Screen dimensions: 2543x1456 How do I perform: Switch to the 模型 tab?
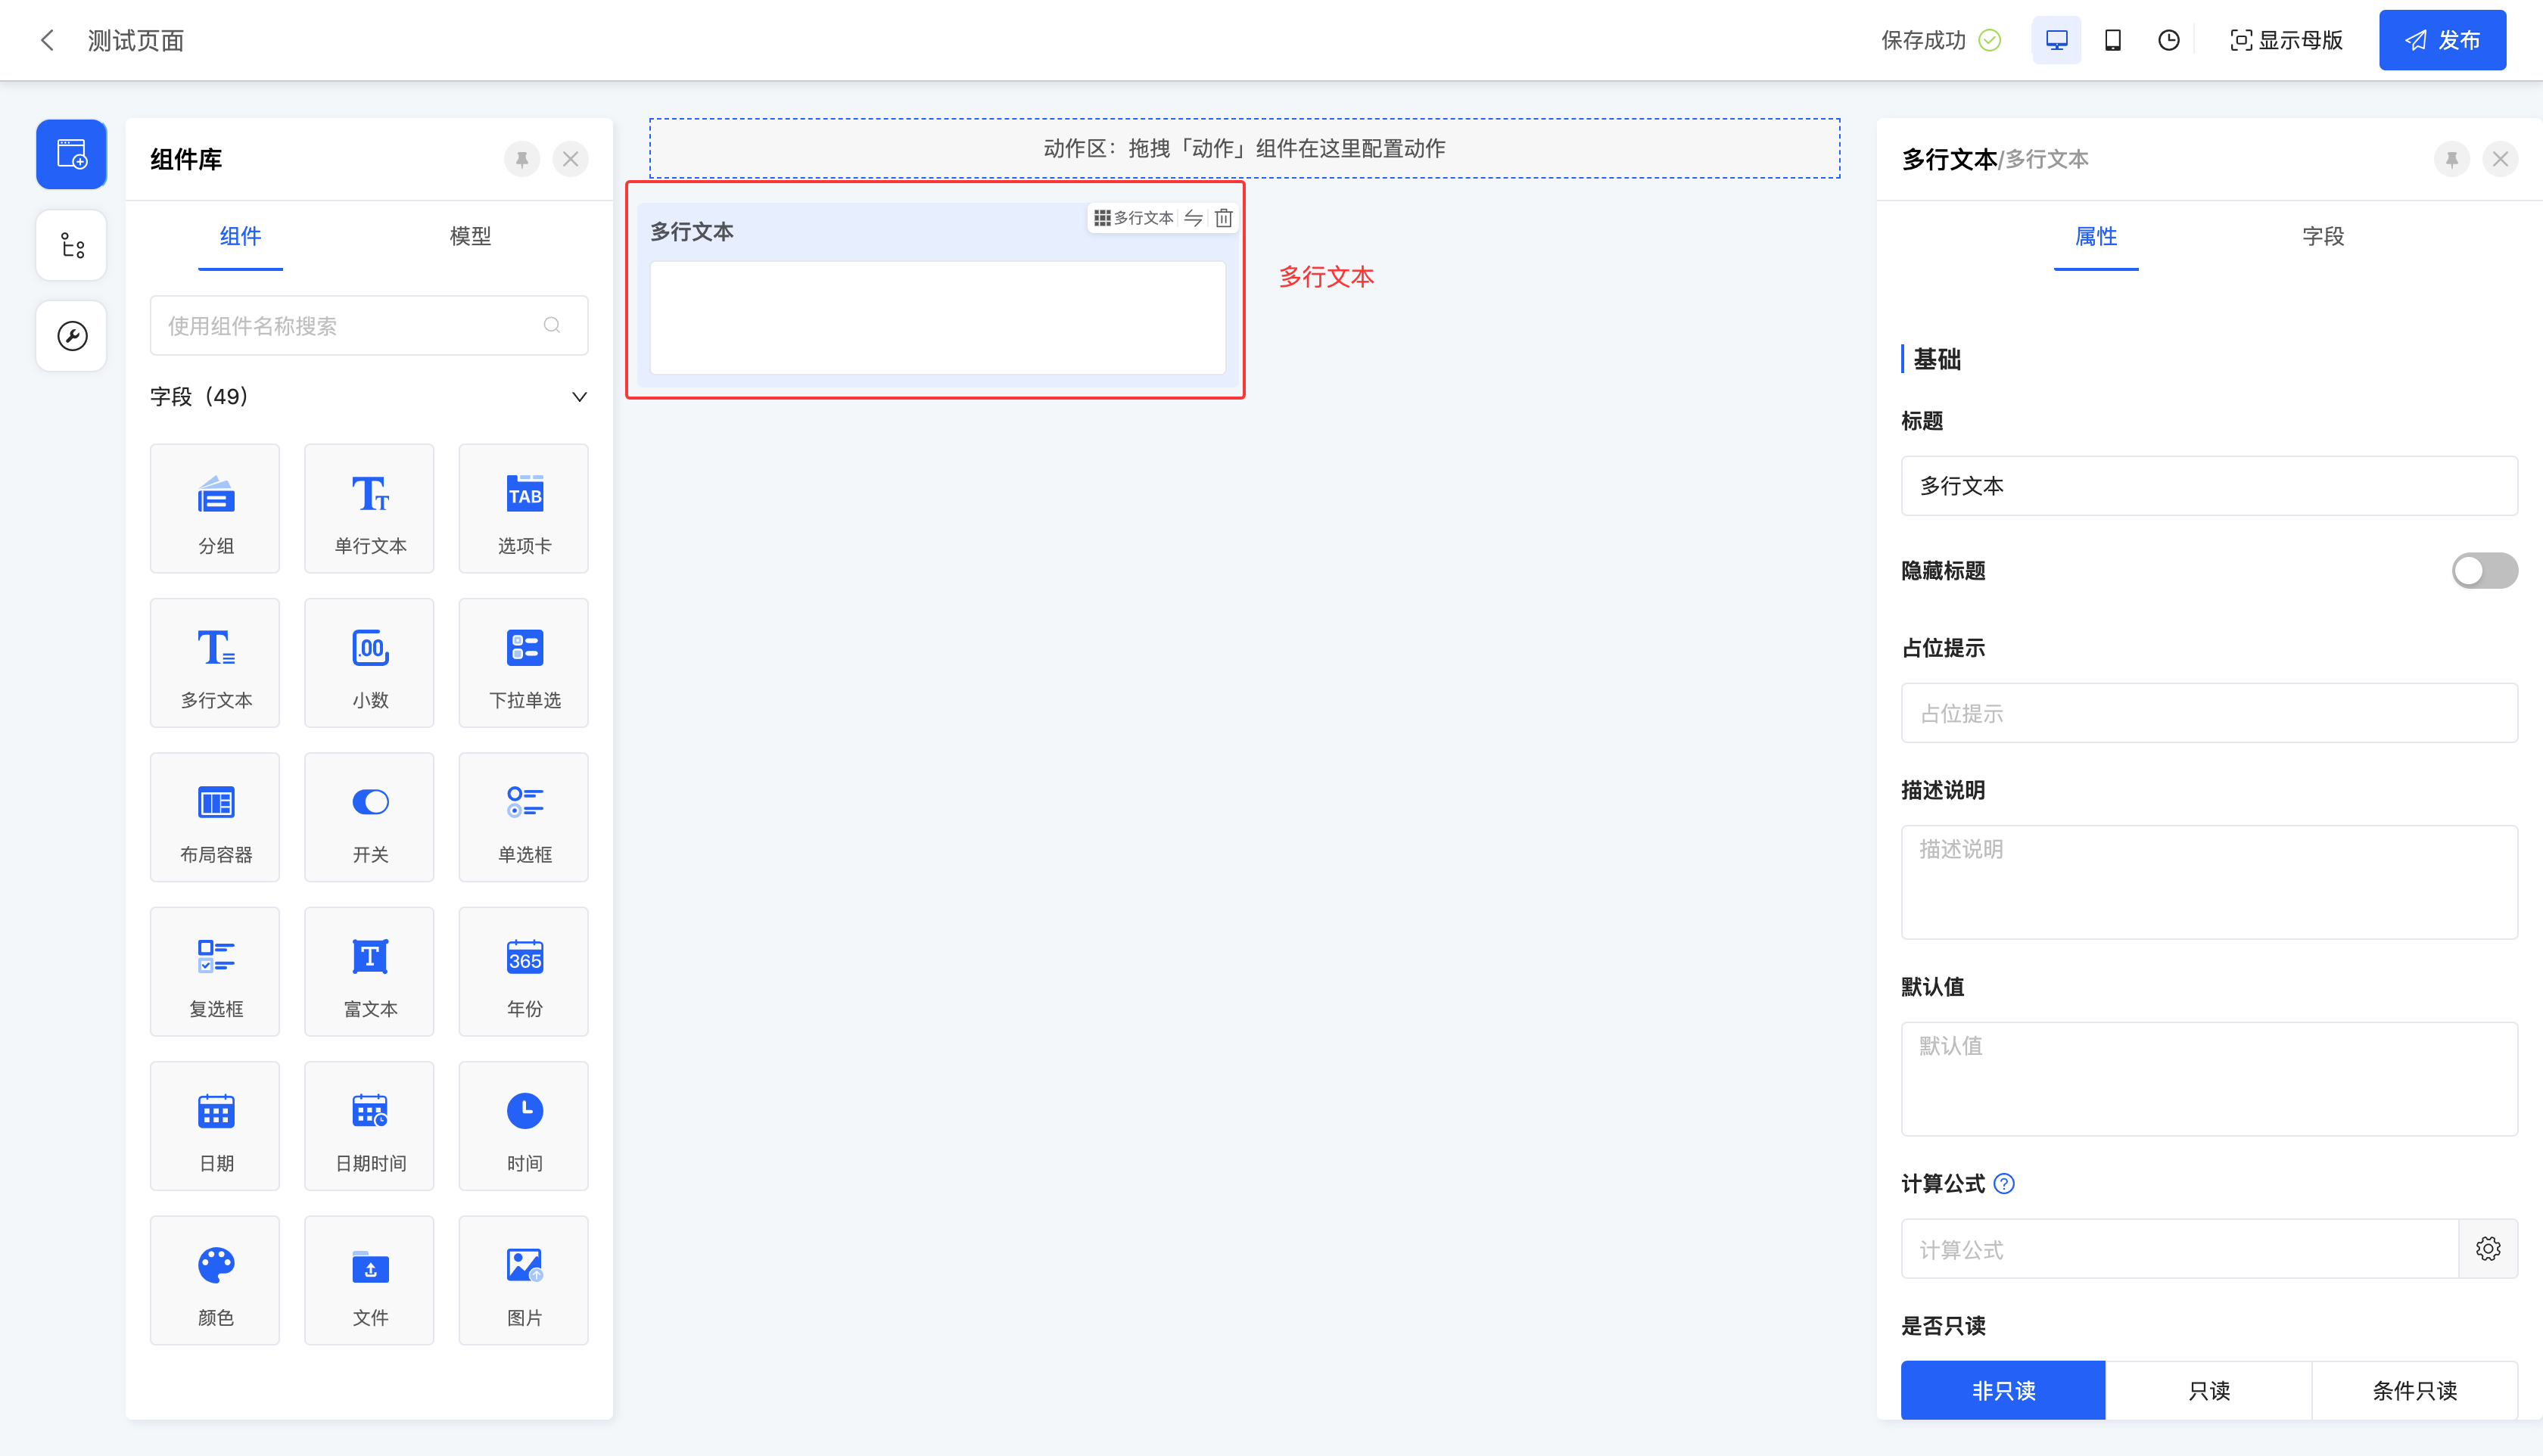click(x=470, y=236)
